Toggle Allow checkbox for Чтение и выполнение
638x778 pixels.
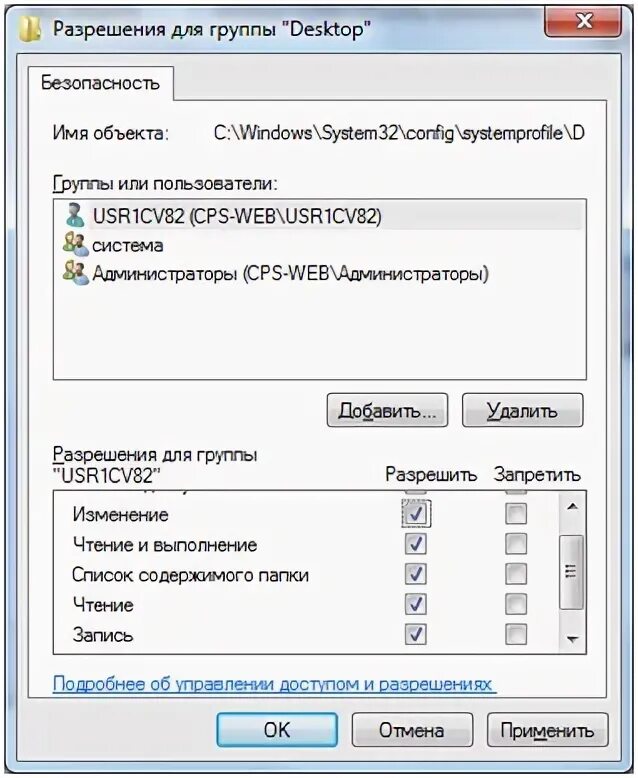point(416,544)
